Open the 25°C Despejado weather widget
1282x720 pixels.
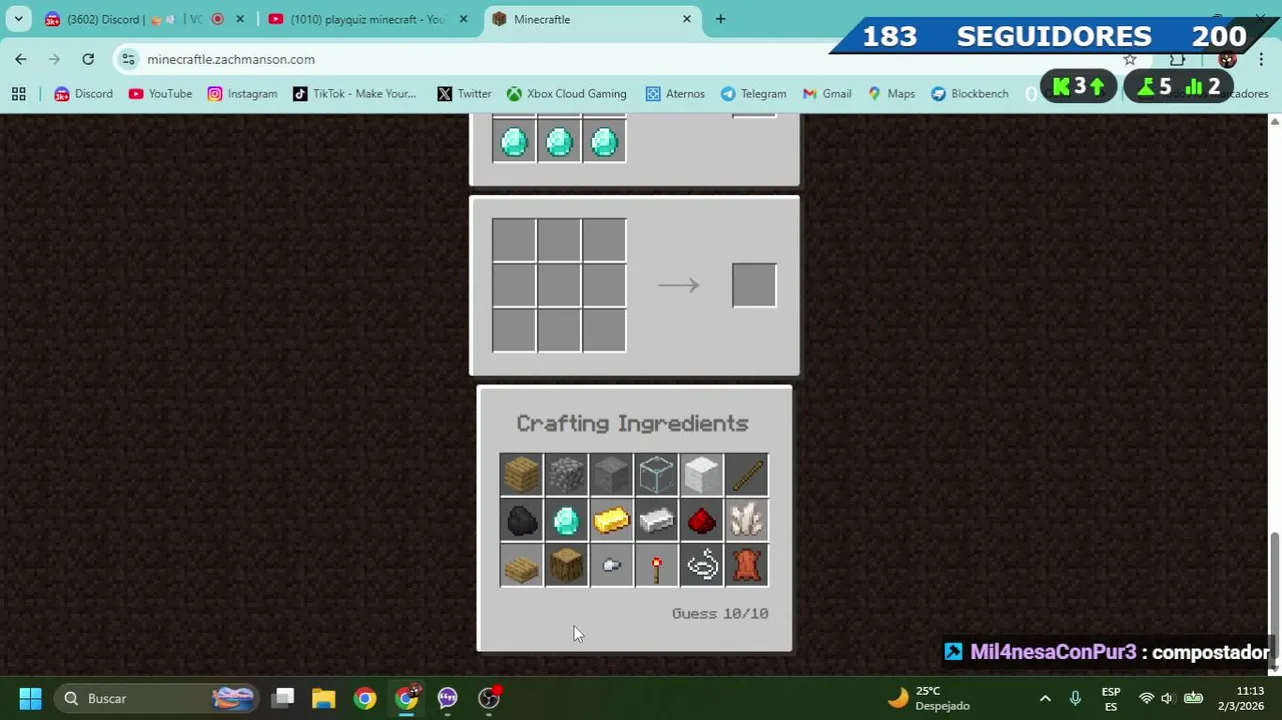coord(929,698)
